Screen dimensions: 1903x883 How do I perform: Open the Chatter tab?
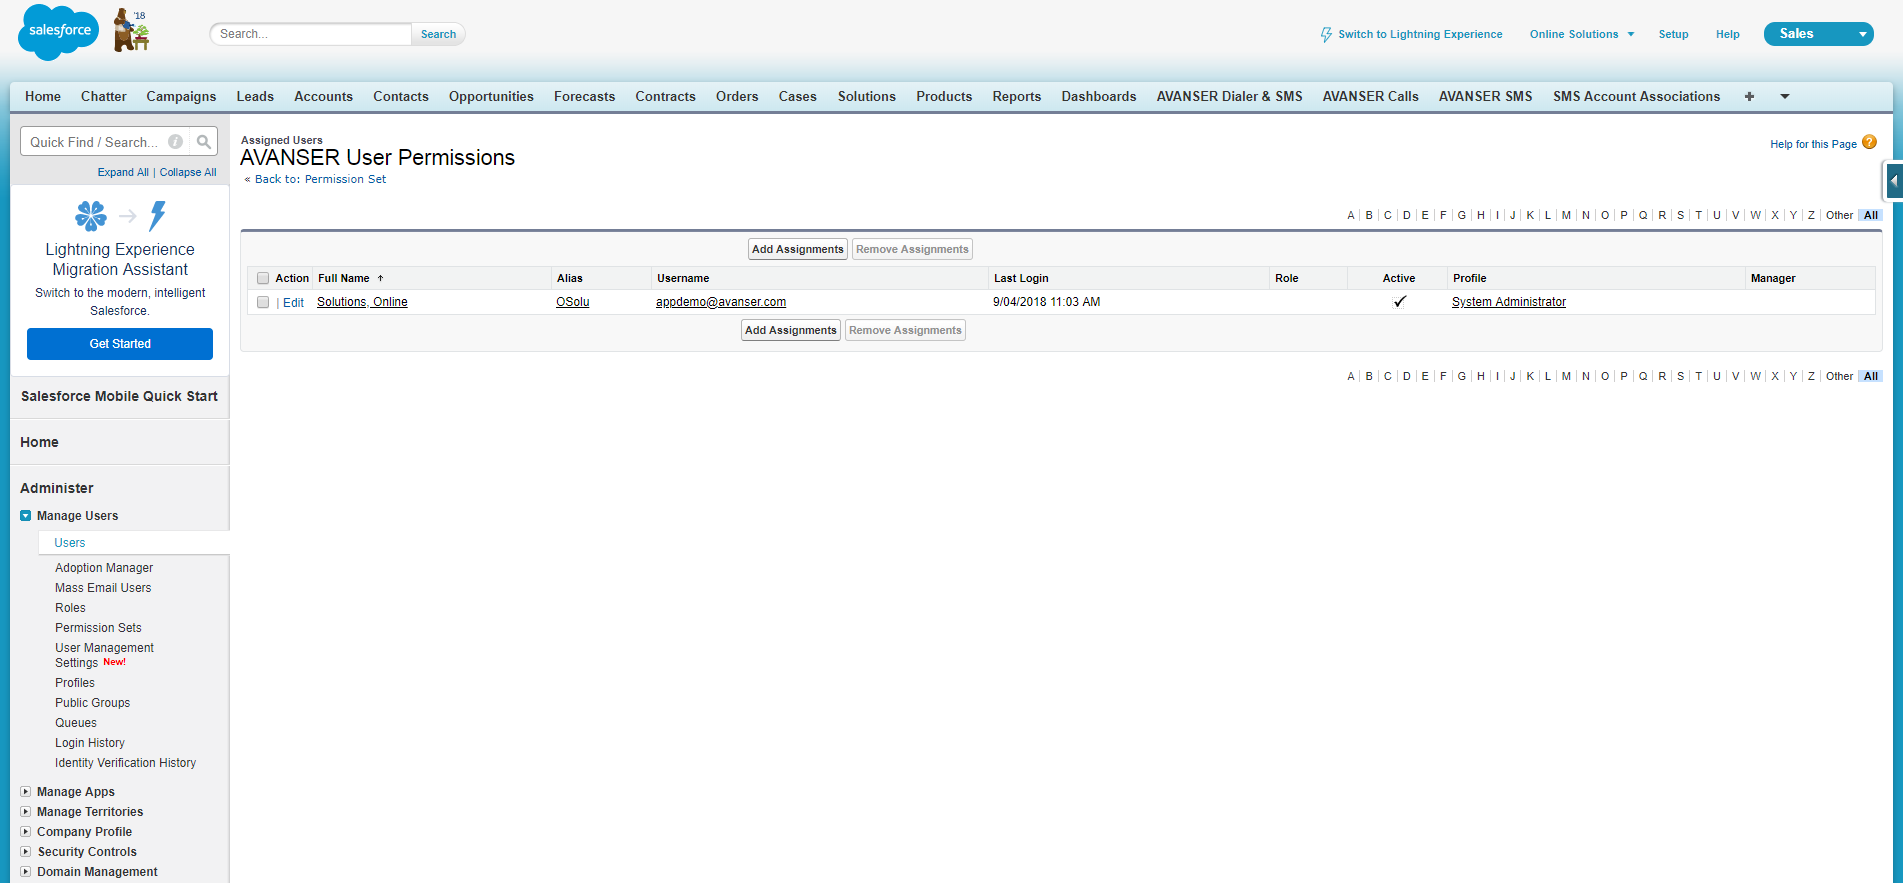coord(104,96)
